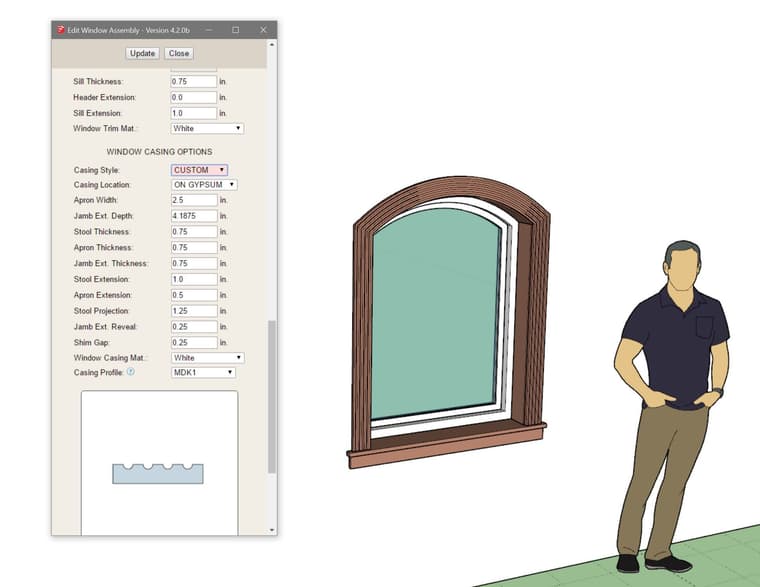Click the Stool Projection input field

tap(193, 311)
